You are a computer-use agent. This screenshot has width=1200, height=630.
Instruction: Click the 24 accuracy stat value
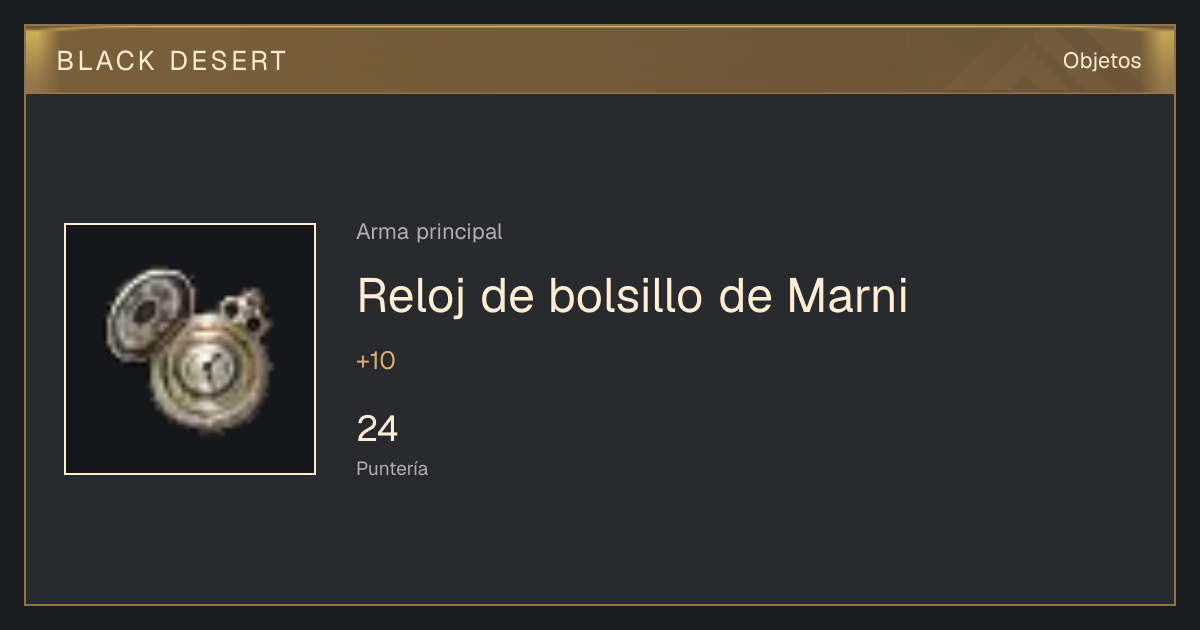click(377, 429)
